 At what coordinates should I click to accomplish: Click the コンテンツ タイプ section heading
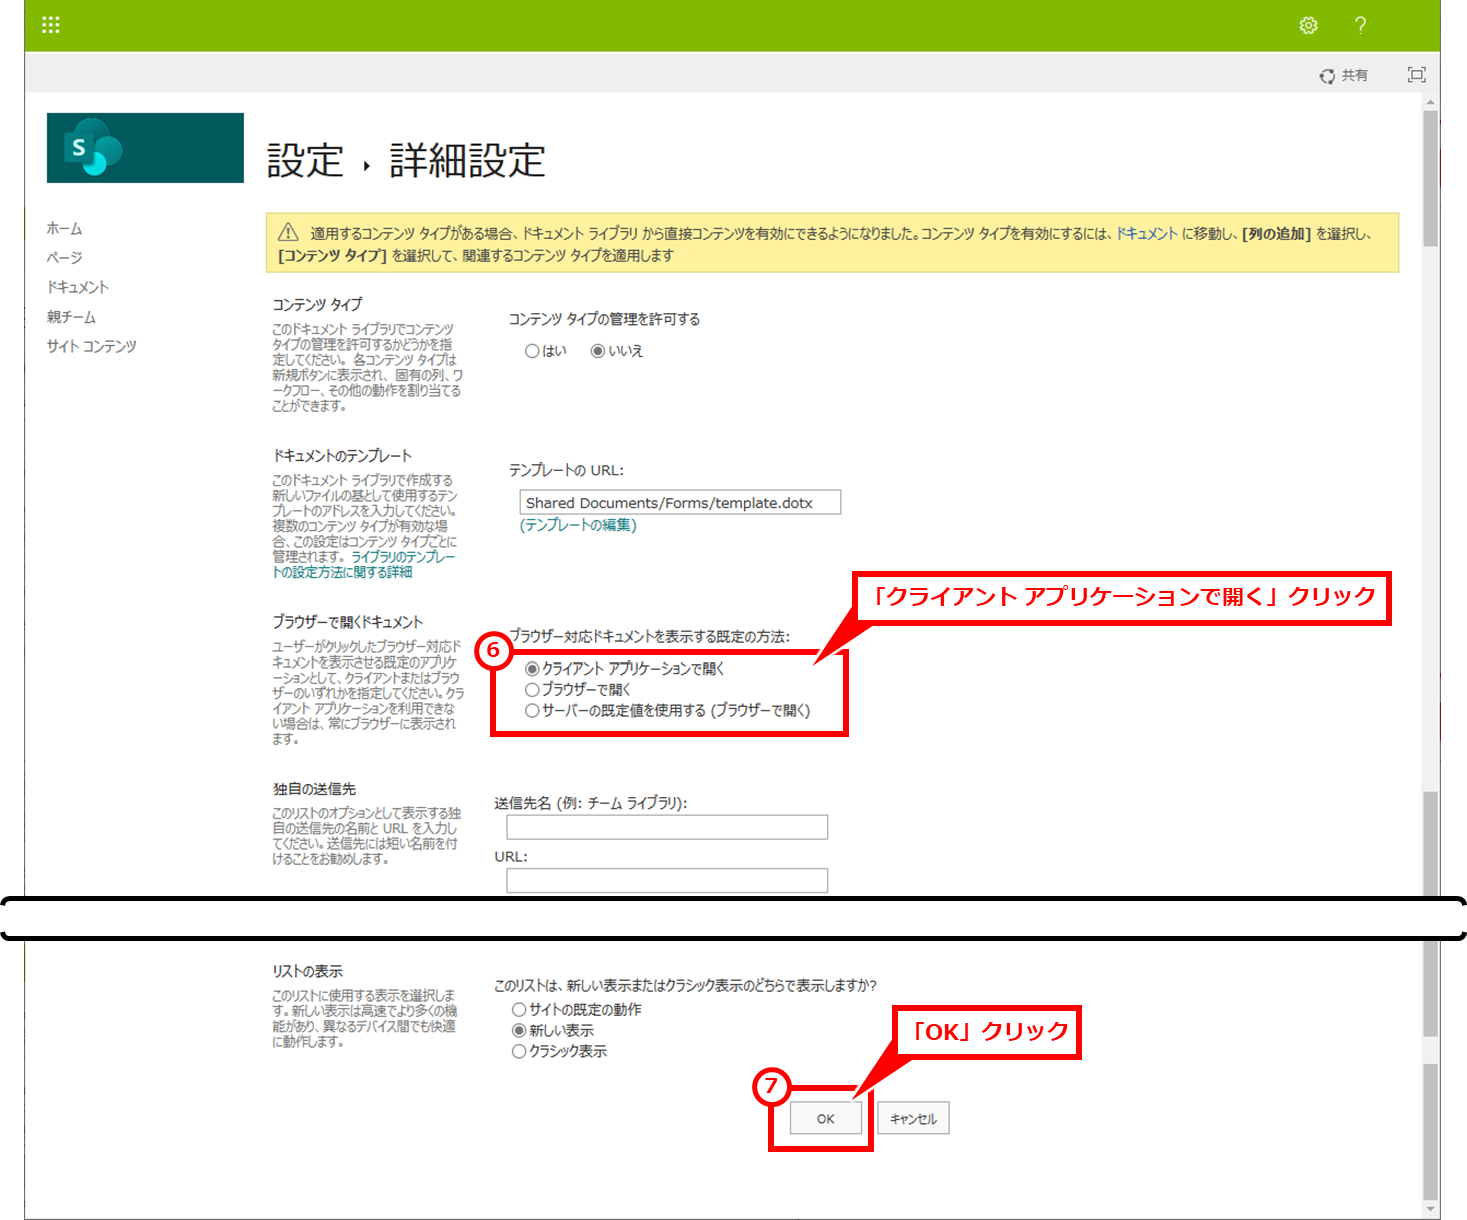[x=317, y=304]
